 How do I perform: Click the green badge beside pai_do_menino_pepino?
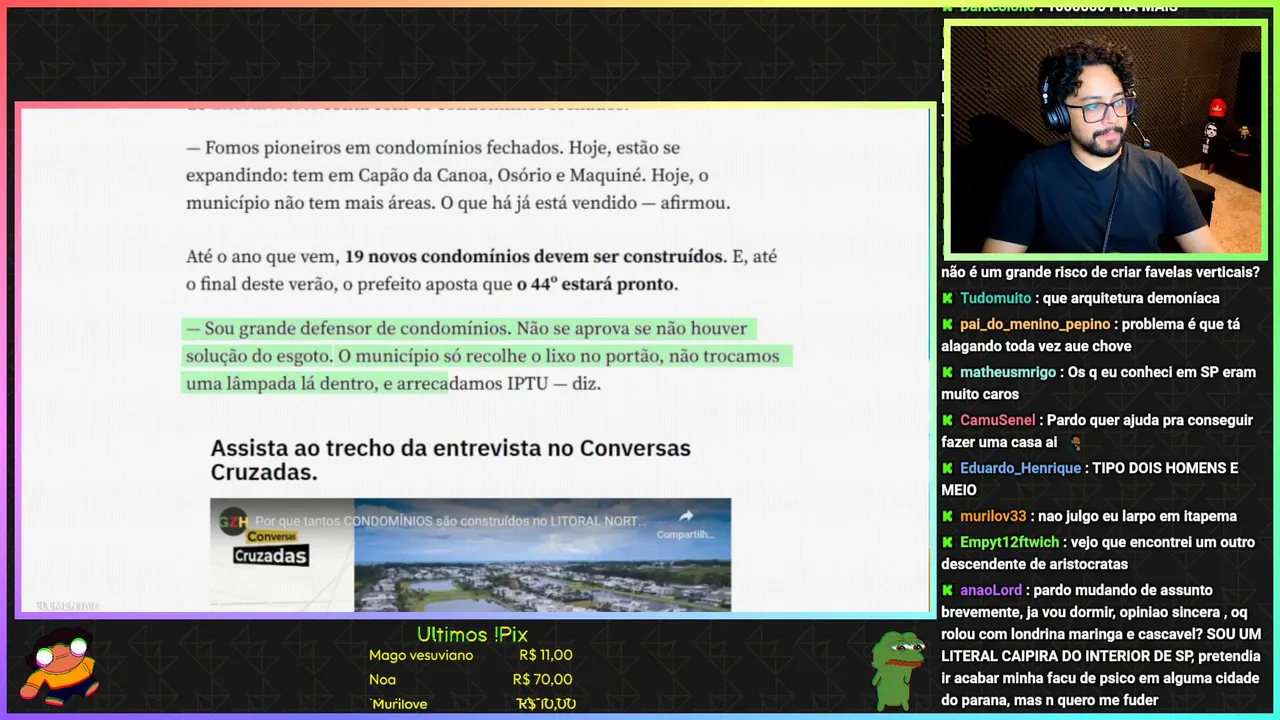click(947, 324)
